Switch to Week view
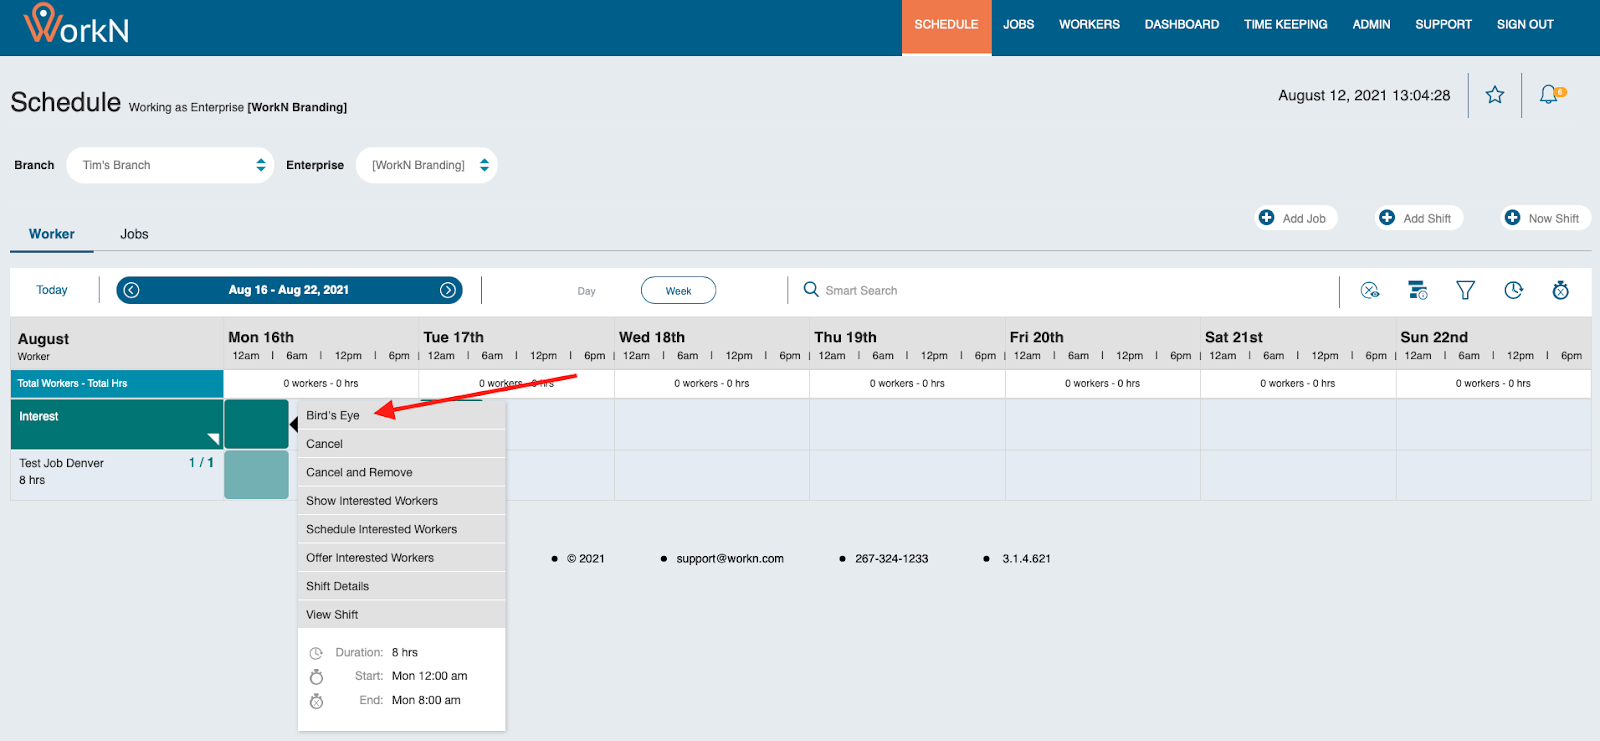 tap(678, 291)
